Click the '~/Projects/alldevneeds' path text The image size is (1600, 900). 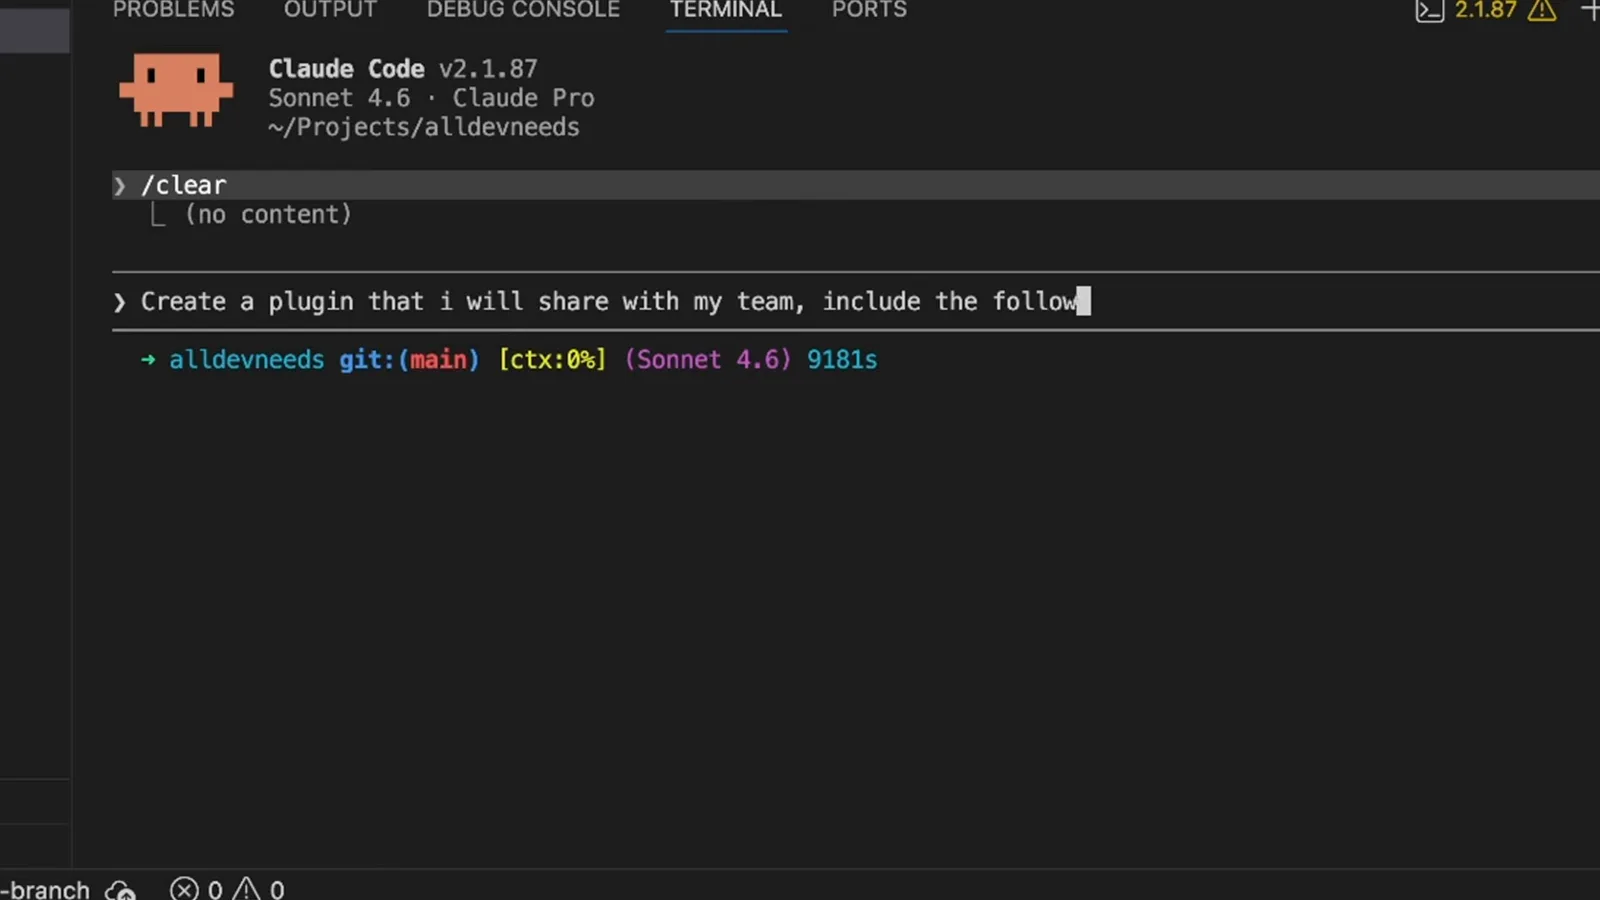424,127
